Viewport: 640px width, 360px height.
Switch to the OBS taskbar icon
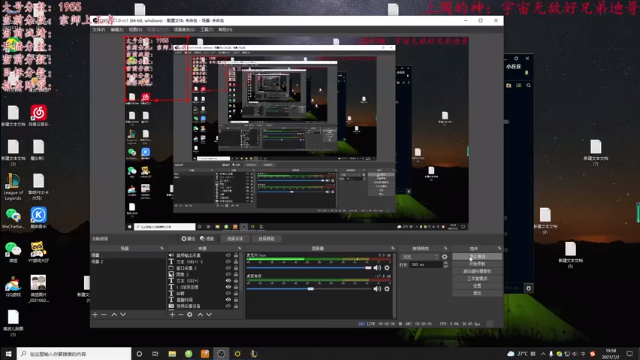221,353
